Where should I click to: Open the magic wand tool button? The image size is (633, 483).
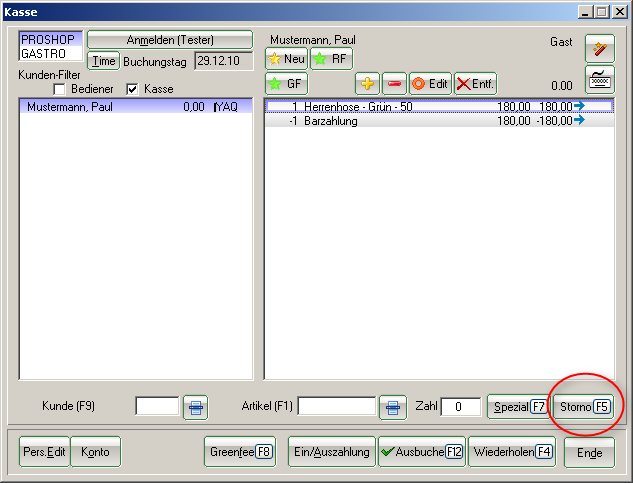(599, 48)
